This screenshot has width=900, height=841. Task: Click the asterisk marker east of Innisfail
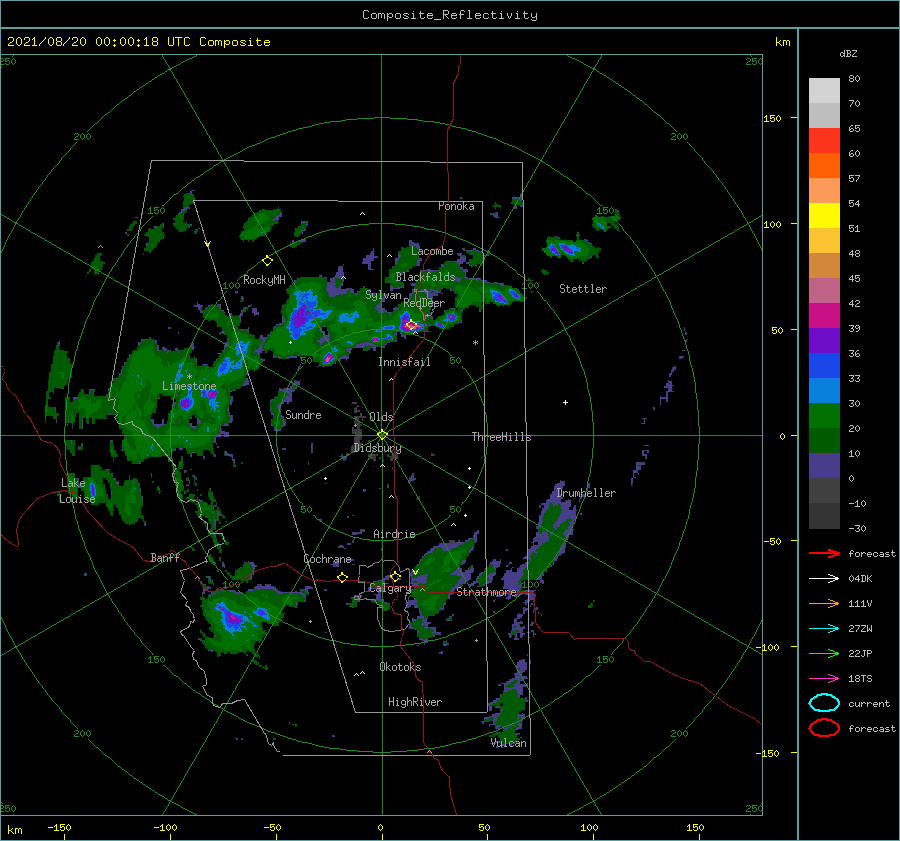pyautogui.click(x=475, y=343)
